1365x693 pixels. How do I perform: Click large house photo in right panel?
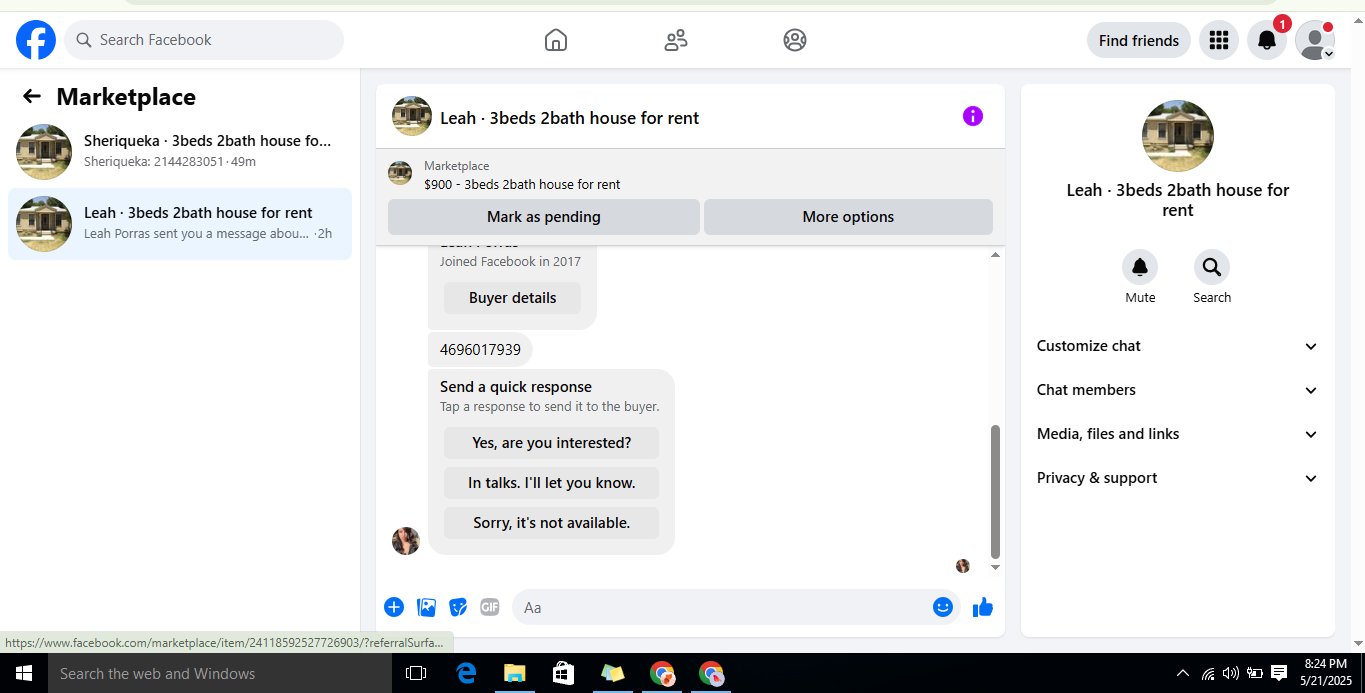pos(1178,136)
